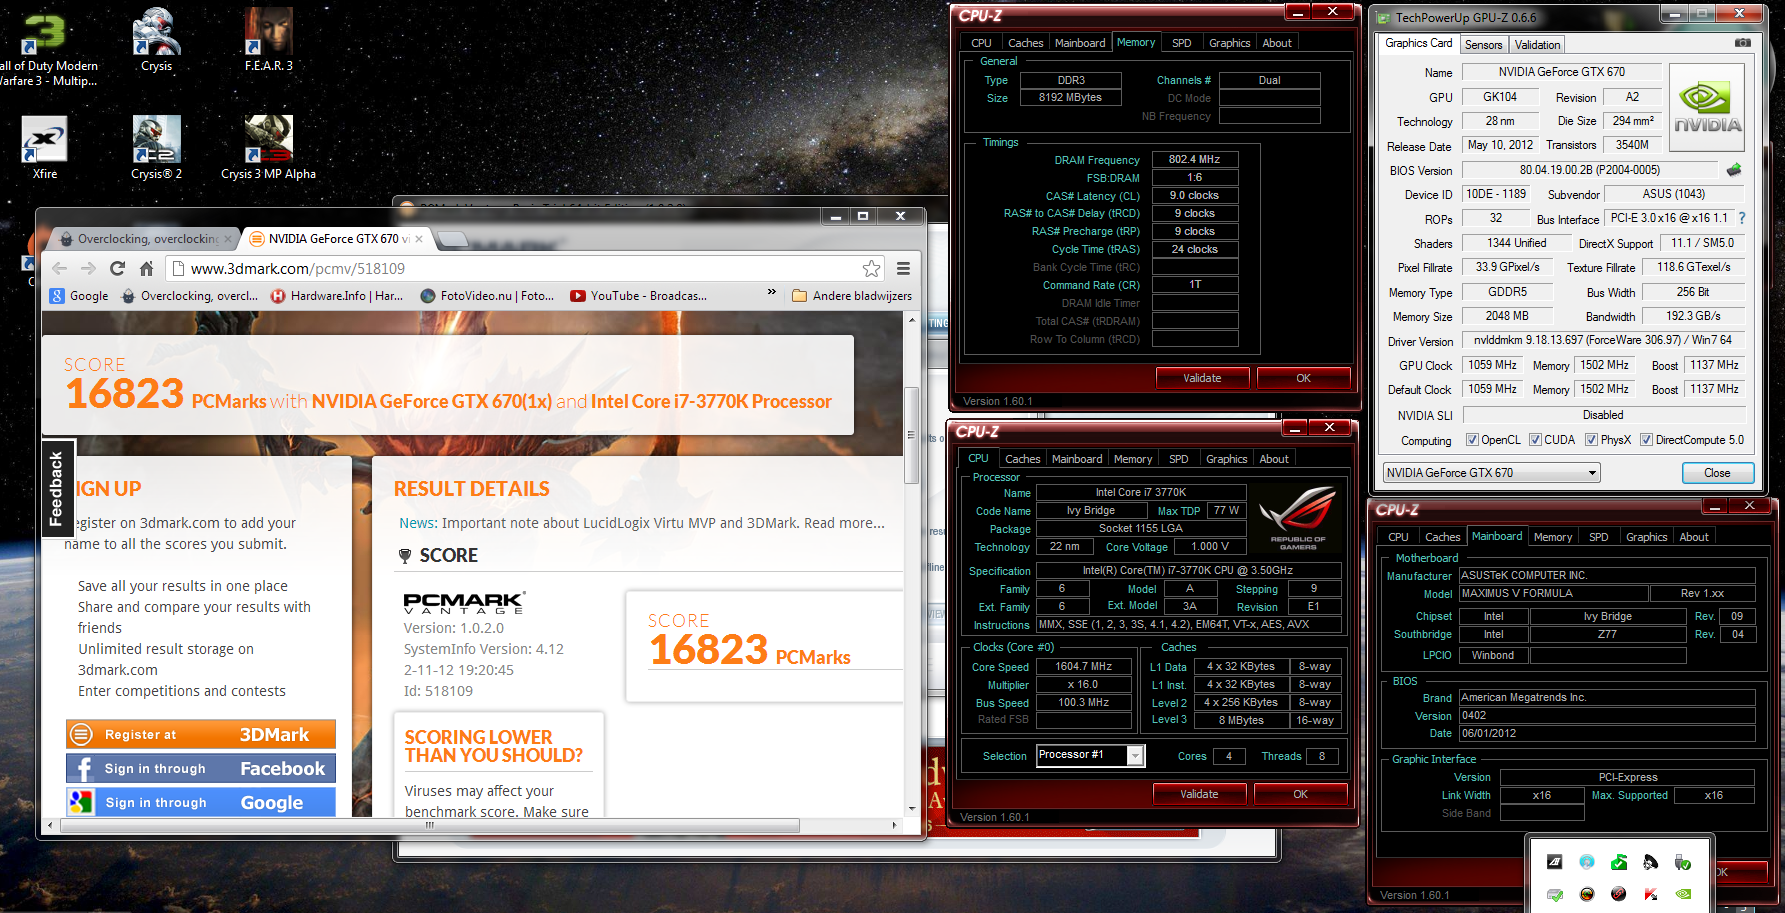Open Caches tab in the CPU-Z processor window
Viewport: 1785px width, 913px height.
click(x=1022, y=459)
